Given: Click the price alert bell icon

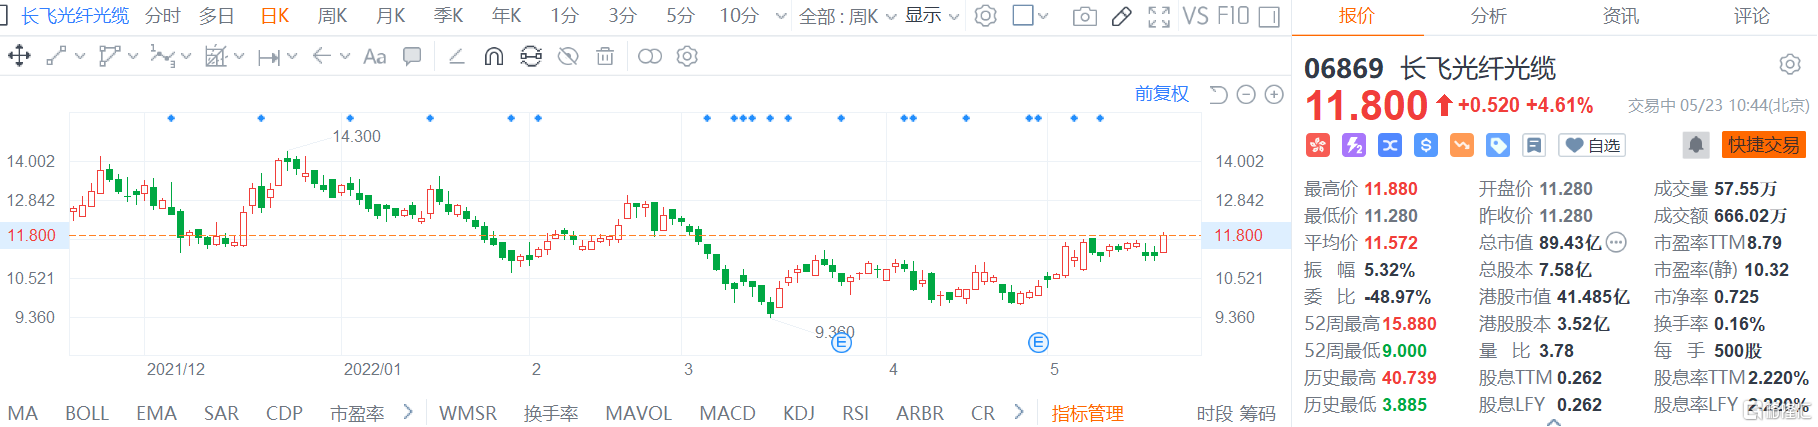Looking at the screenshot, I should tap(1696, 145).
